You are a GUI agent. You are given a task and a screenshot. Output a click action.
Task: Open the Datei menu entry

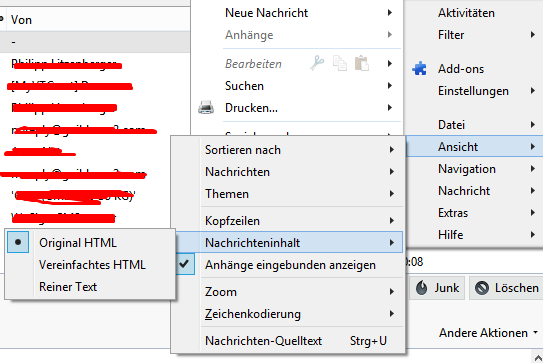point(473,125)
